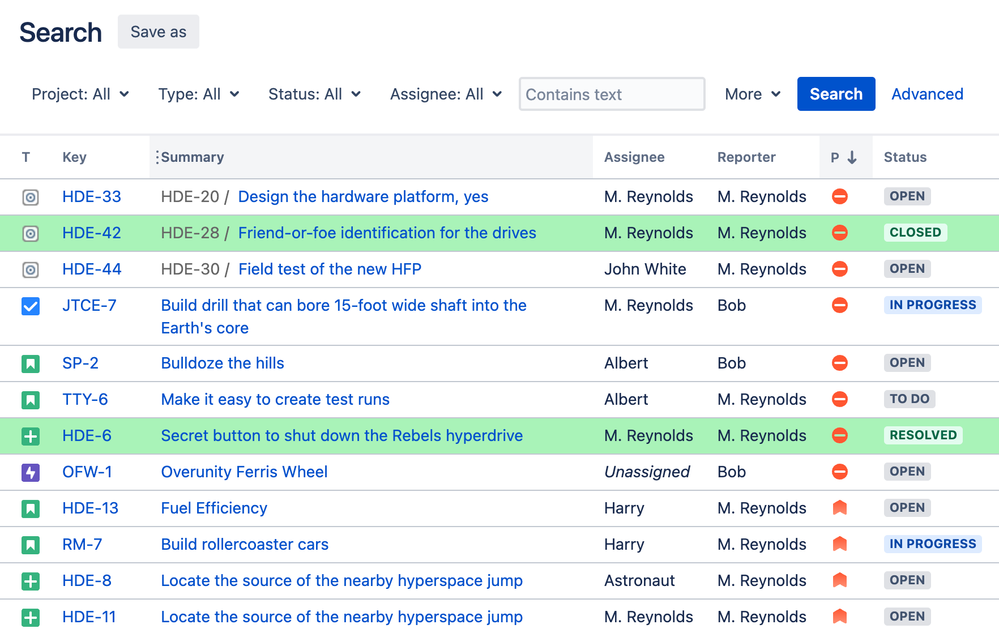Open the Type filter dropdown
Viewport: 999px width, 634px height.
(198, 93)
